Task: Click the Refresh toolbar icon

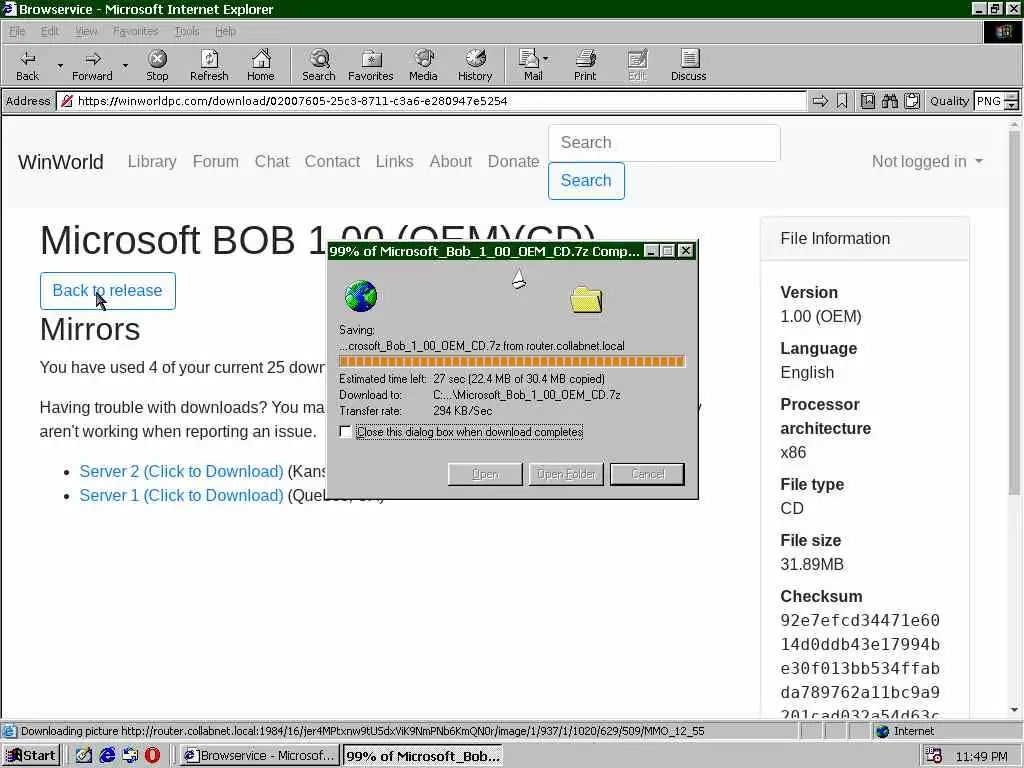Action: pos(209,59)
